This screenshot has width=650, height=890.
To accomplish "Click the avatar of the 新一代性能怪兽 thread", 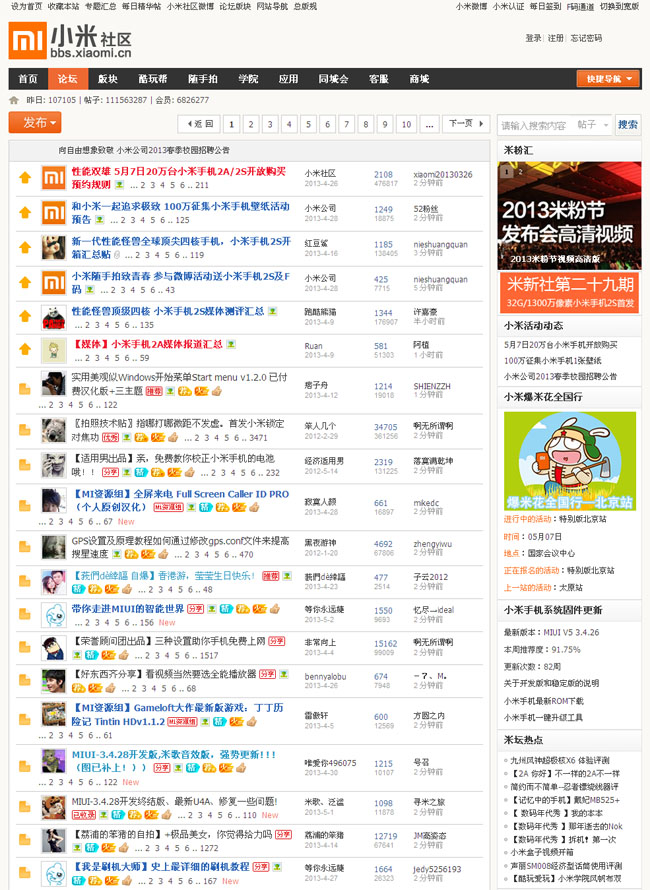I will pos(54,247).
